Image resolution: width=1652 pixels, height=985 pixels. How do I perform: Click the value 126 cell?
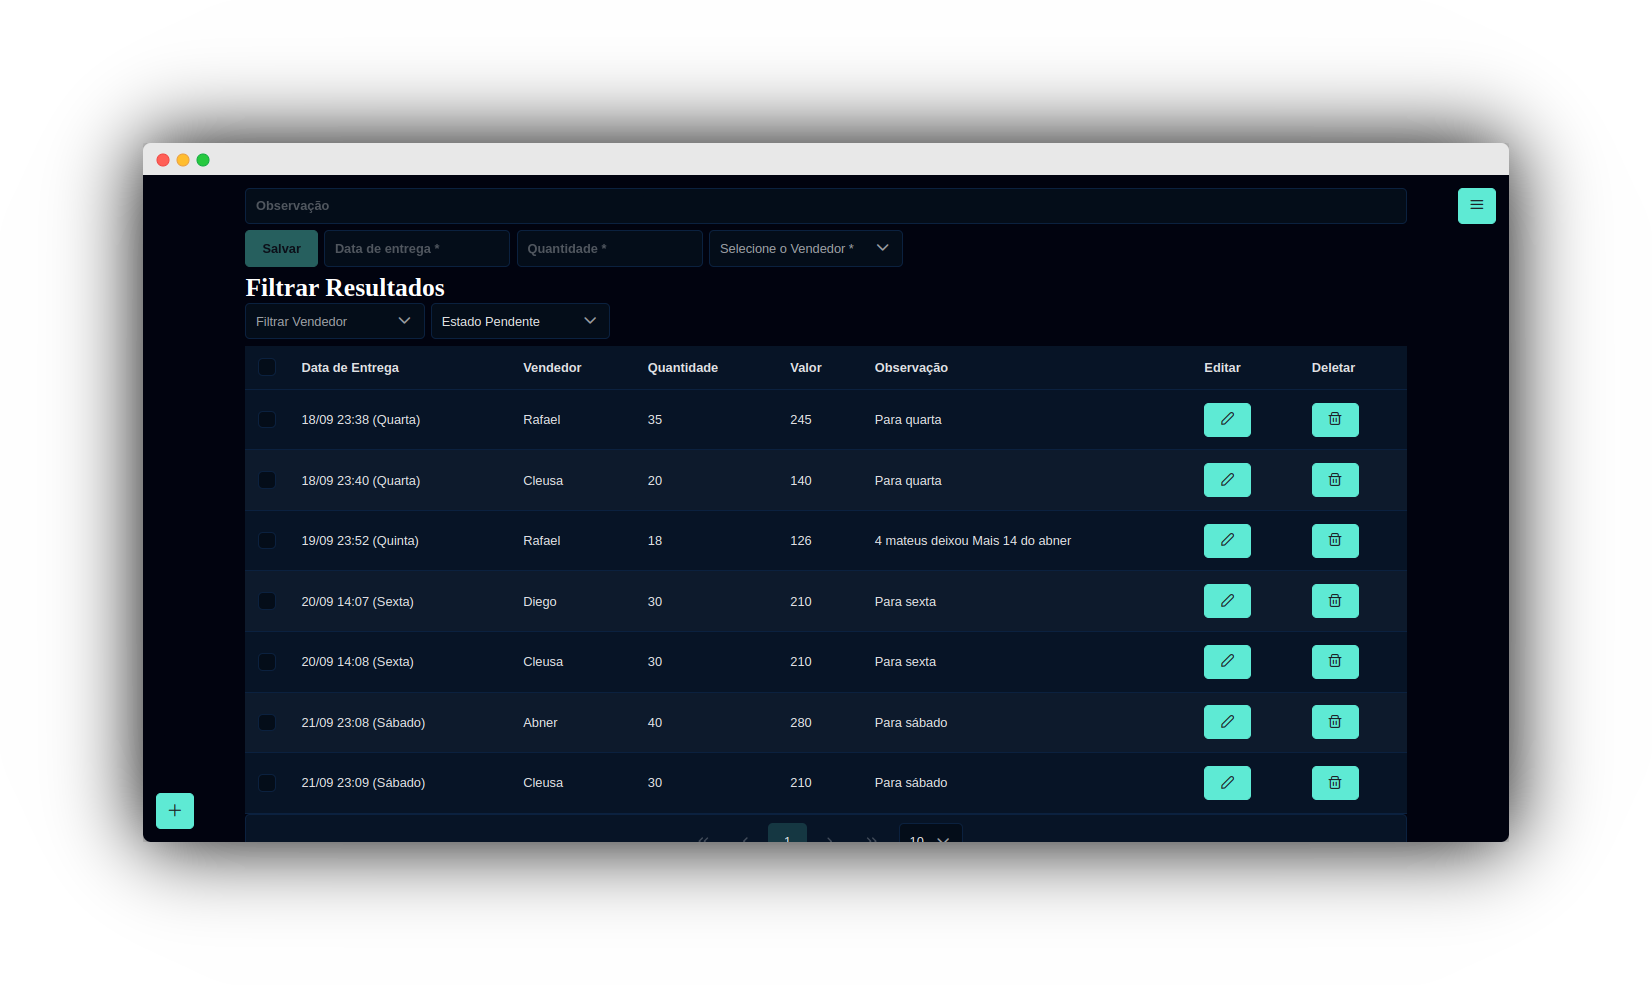(x=801, y=541)
